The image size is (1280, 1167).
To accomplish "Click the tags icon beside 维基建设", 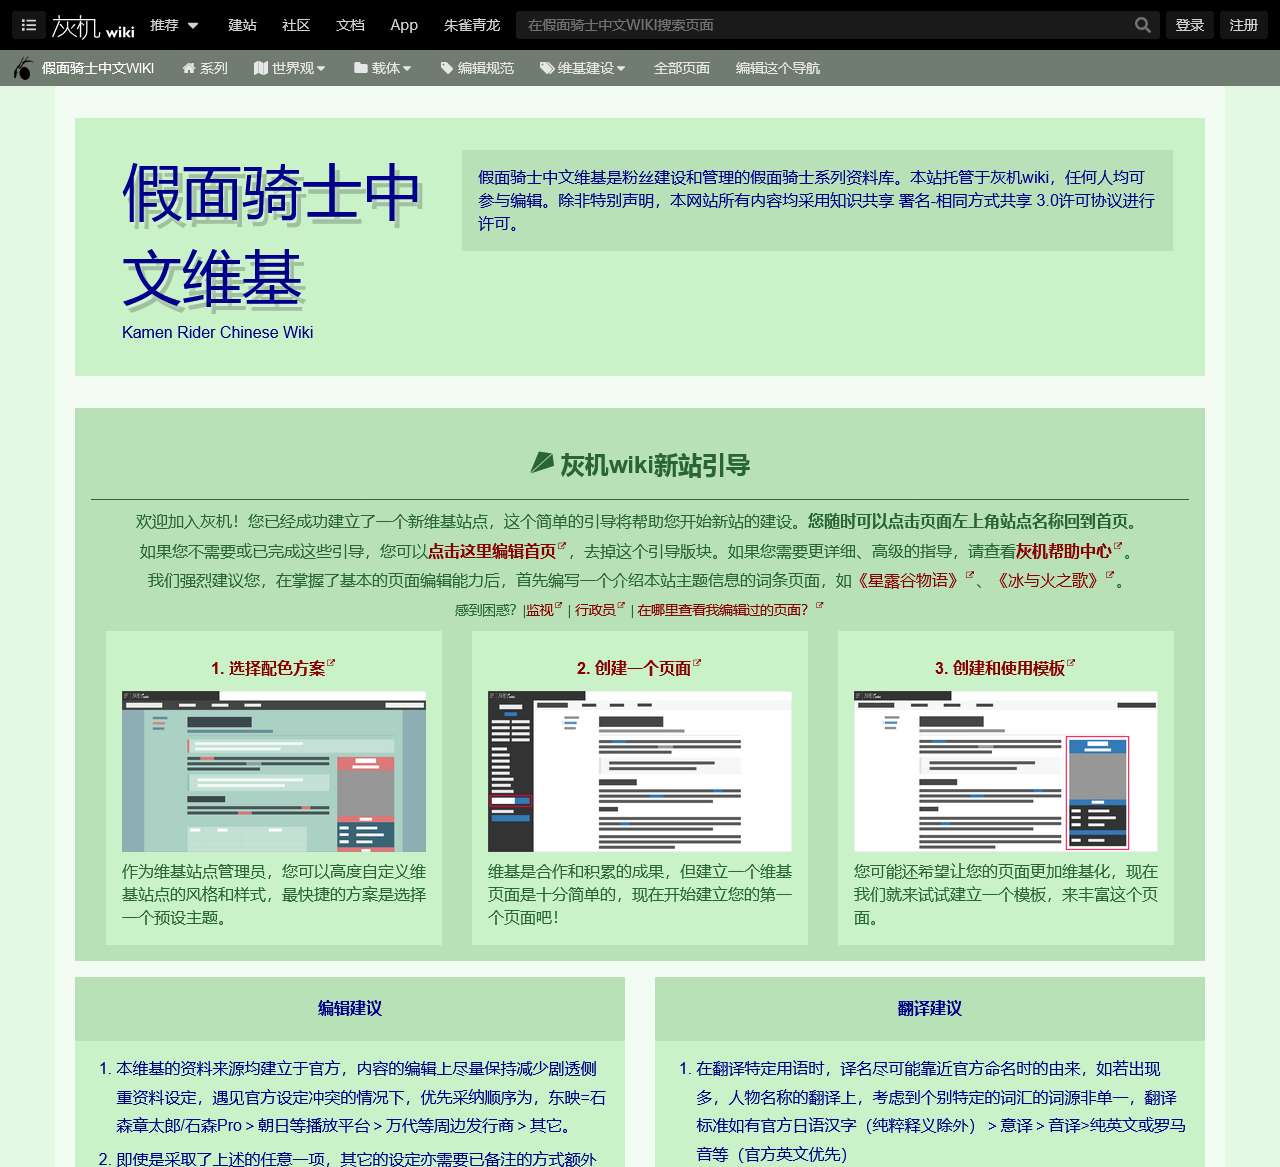I will (x=547, y=68).
